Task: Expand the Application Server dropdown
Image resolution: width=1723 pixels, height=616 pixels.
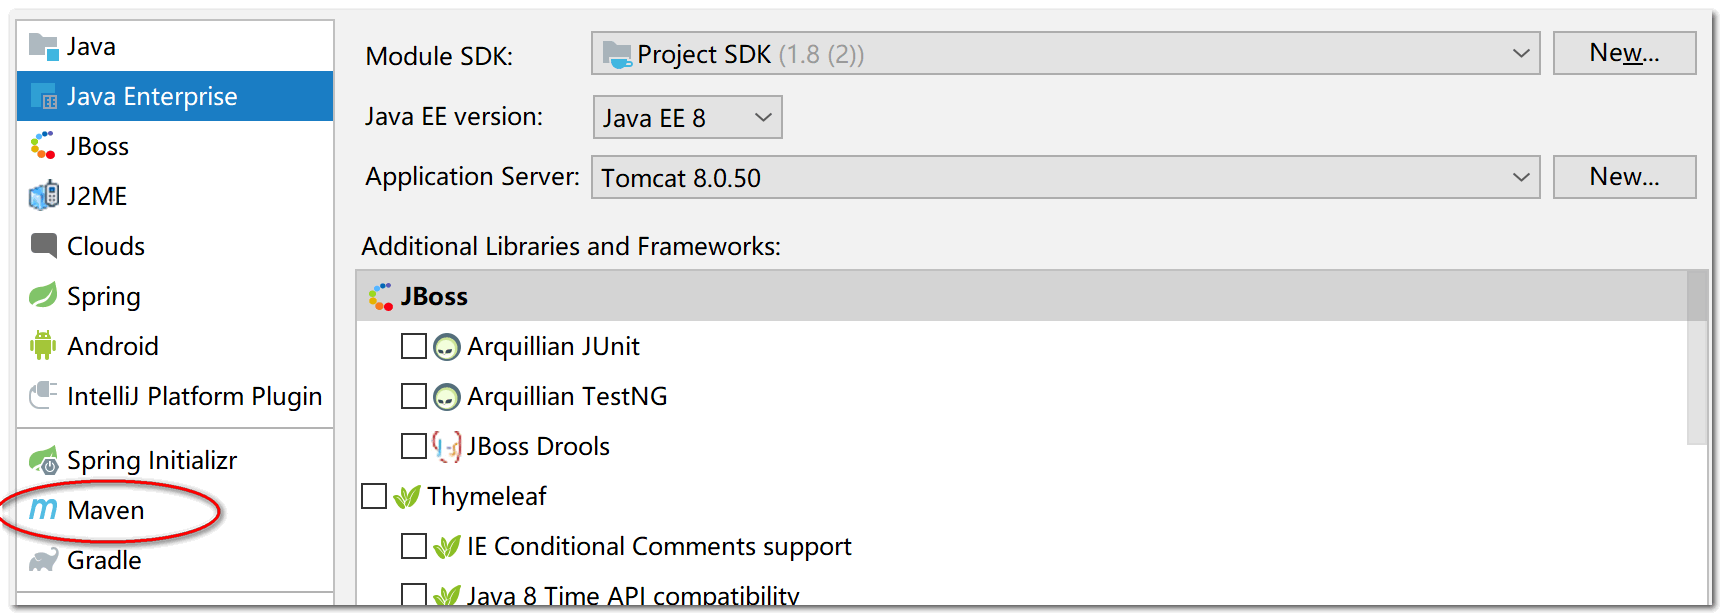Action: pos(1521,176)
